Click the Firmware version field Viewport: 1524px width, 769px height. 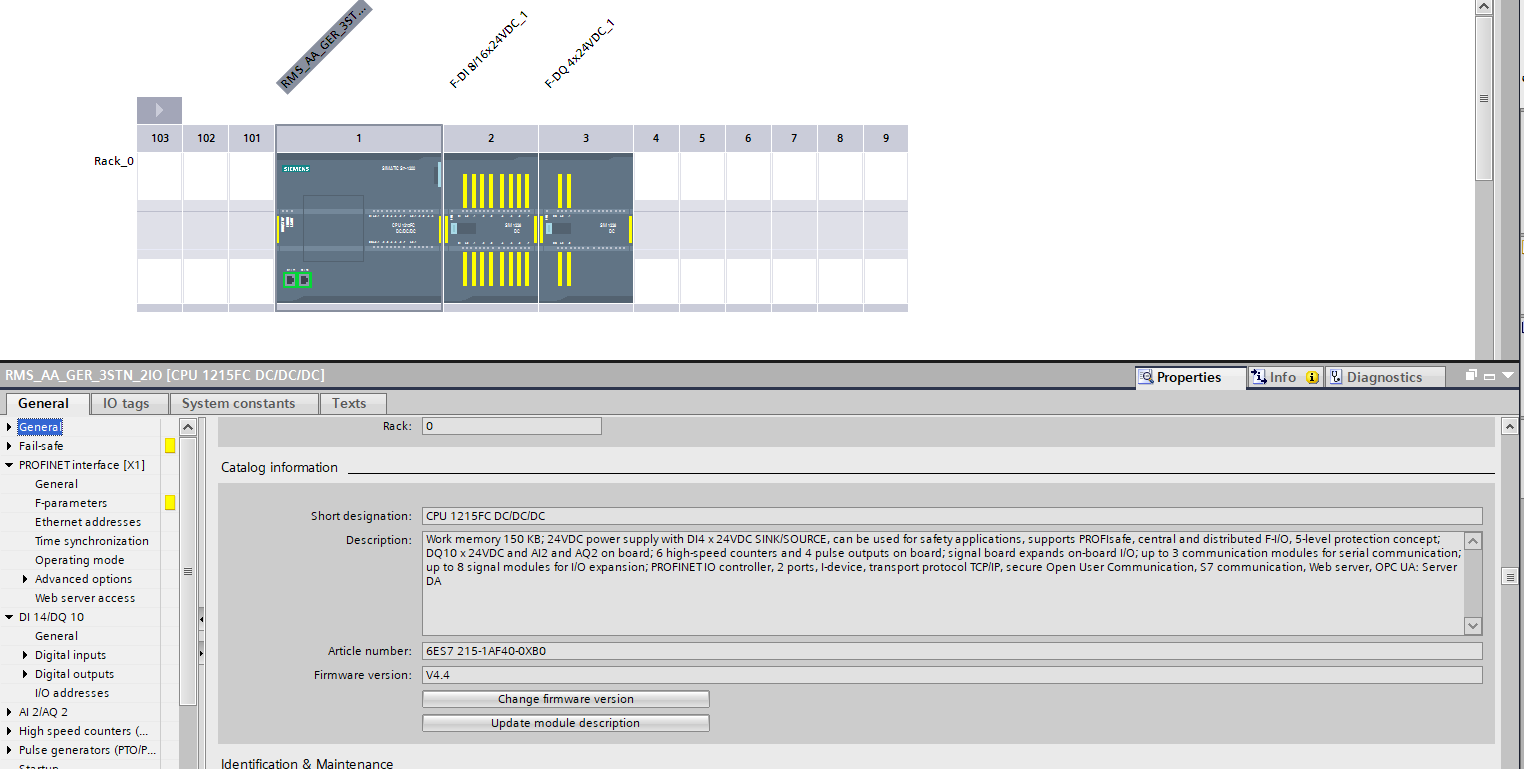[x=951, y=675]
